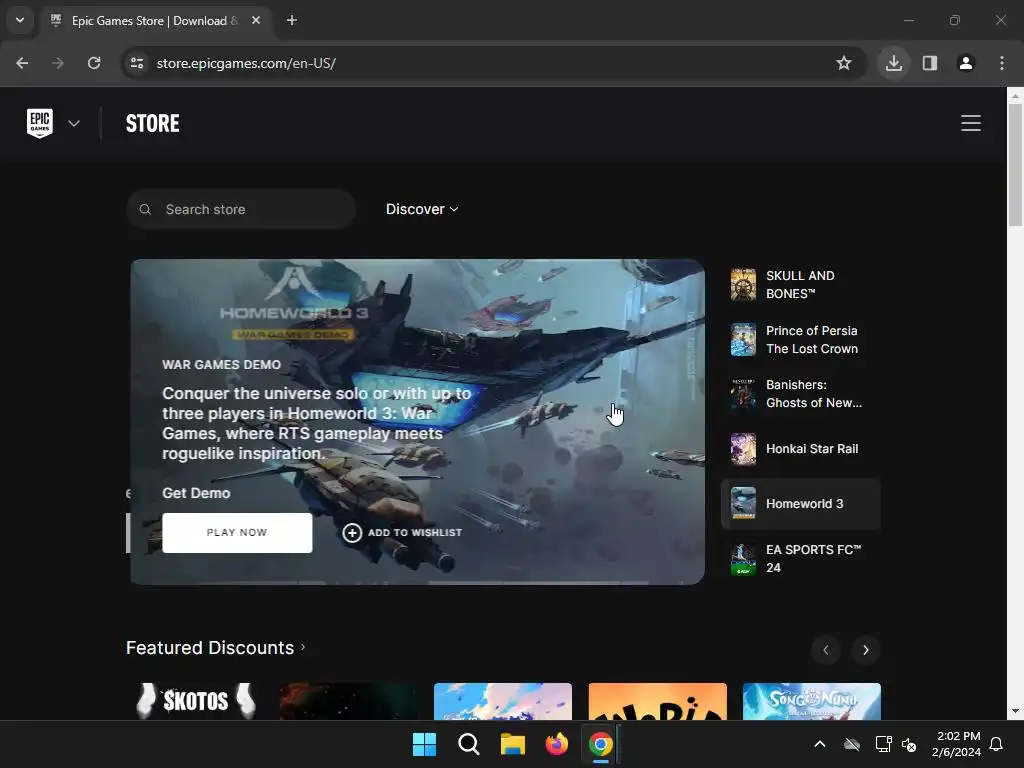Go back with the browser back arrow
The height and width of the screenshot is (768, 1024).
coord(22,63)
